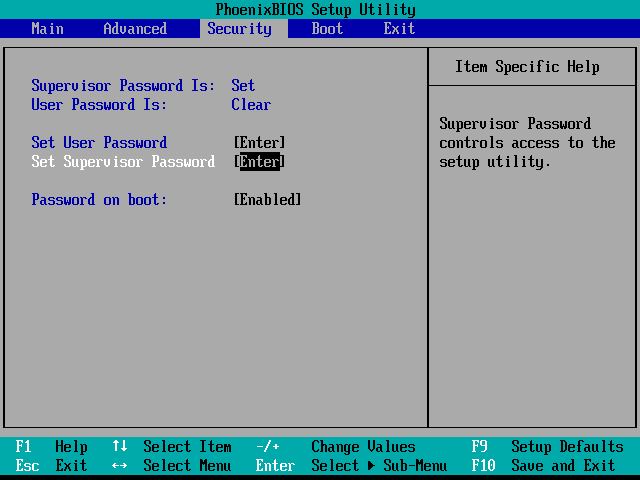Open the Main menu tab

47,29
